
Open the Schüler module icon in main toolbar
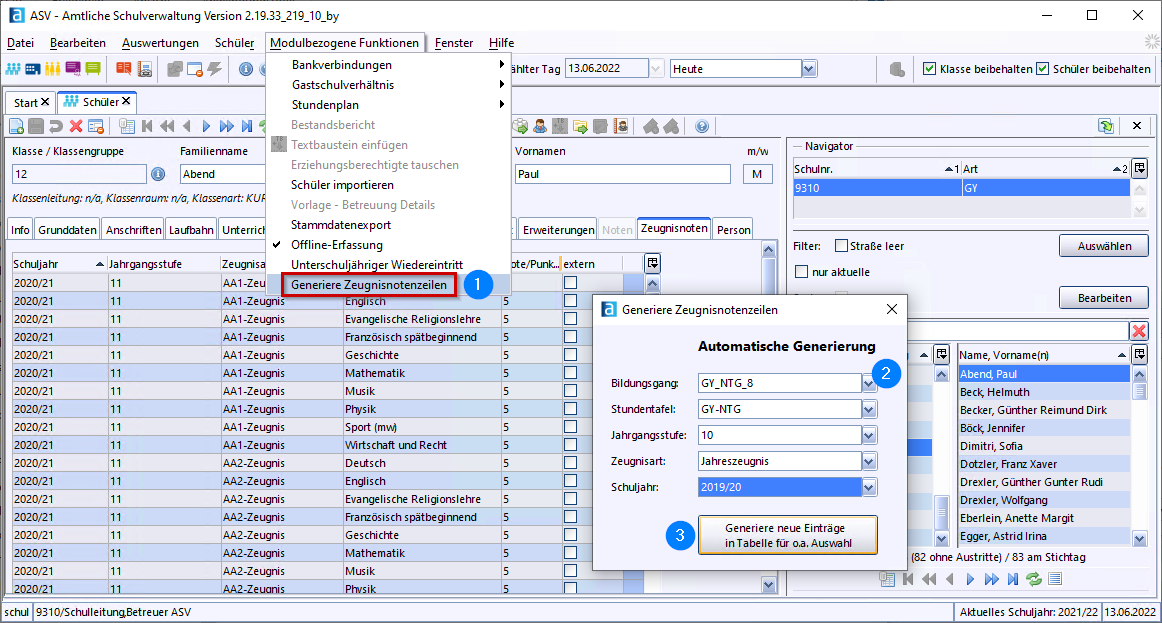13,69
